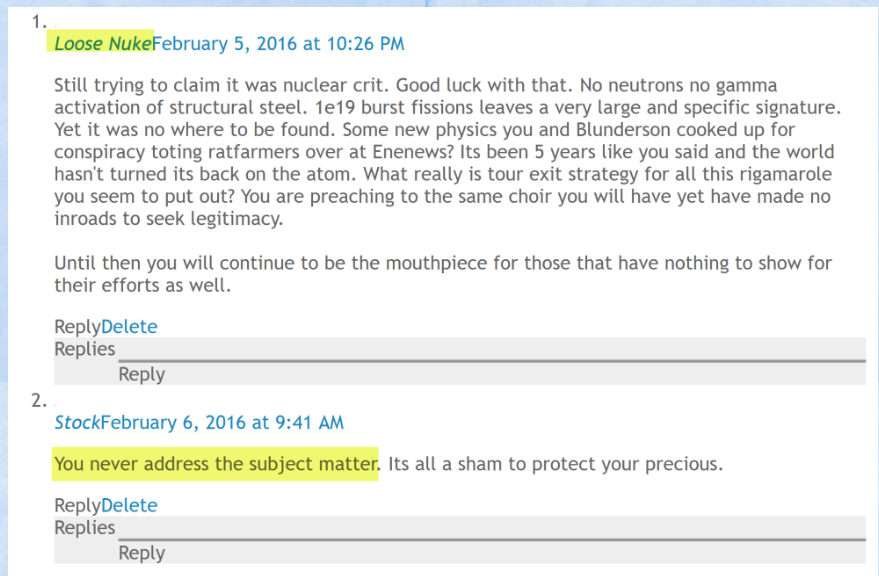The height and width of the screenshot is (576, 879).
Task: Delete the comment posted by Stock
Action: click(129, 506)
